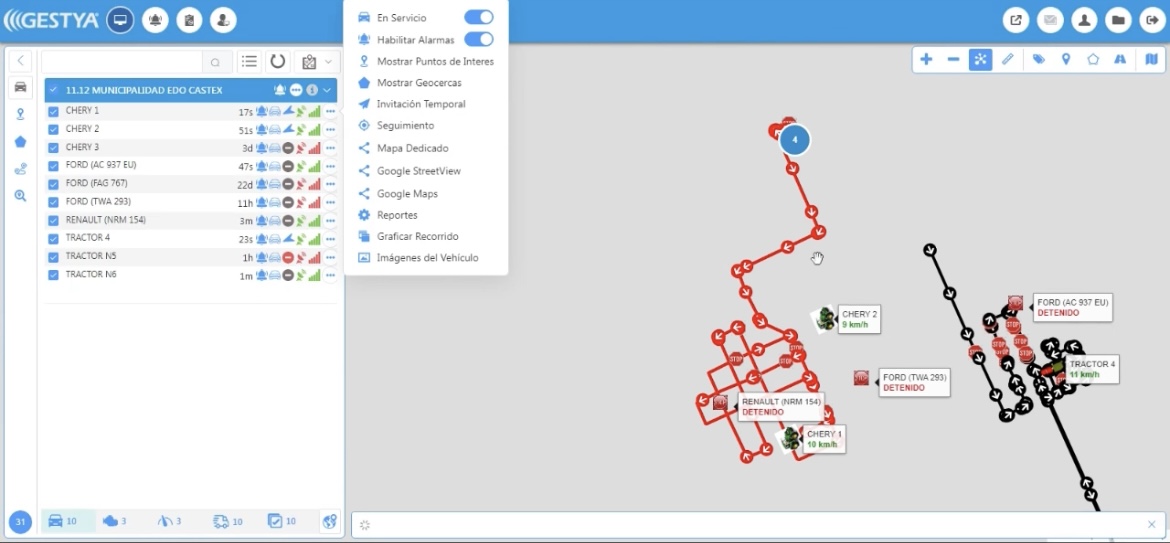1170x543 pixels.
Task: Click the pentagon geofence tool in map toolbar
Action: click(x=1093, y=60)
